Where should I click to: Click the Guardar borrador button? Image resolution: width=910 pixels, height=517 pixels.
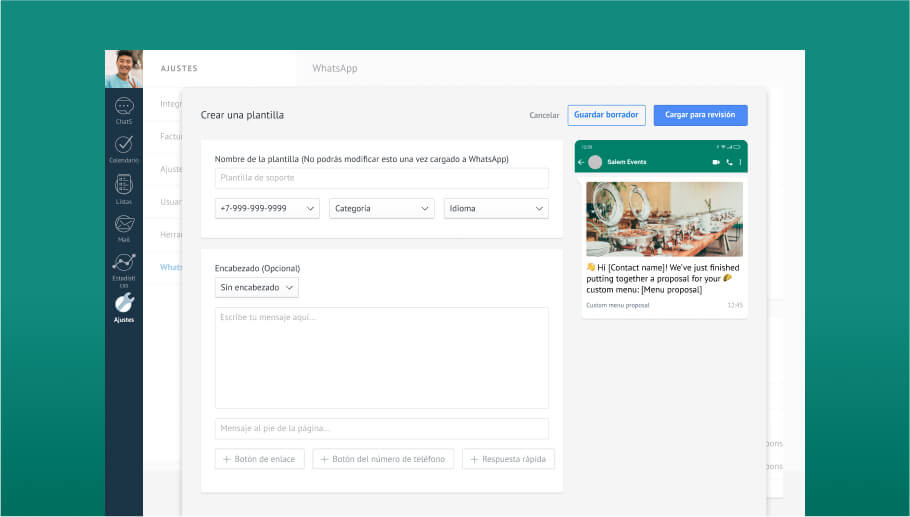tap(606, 115)
